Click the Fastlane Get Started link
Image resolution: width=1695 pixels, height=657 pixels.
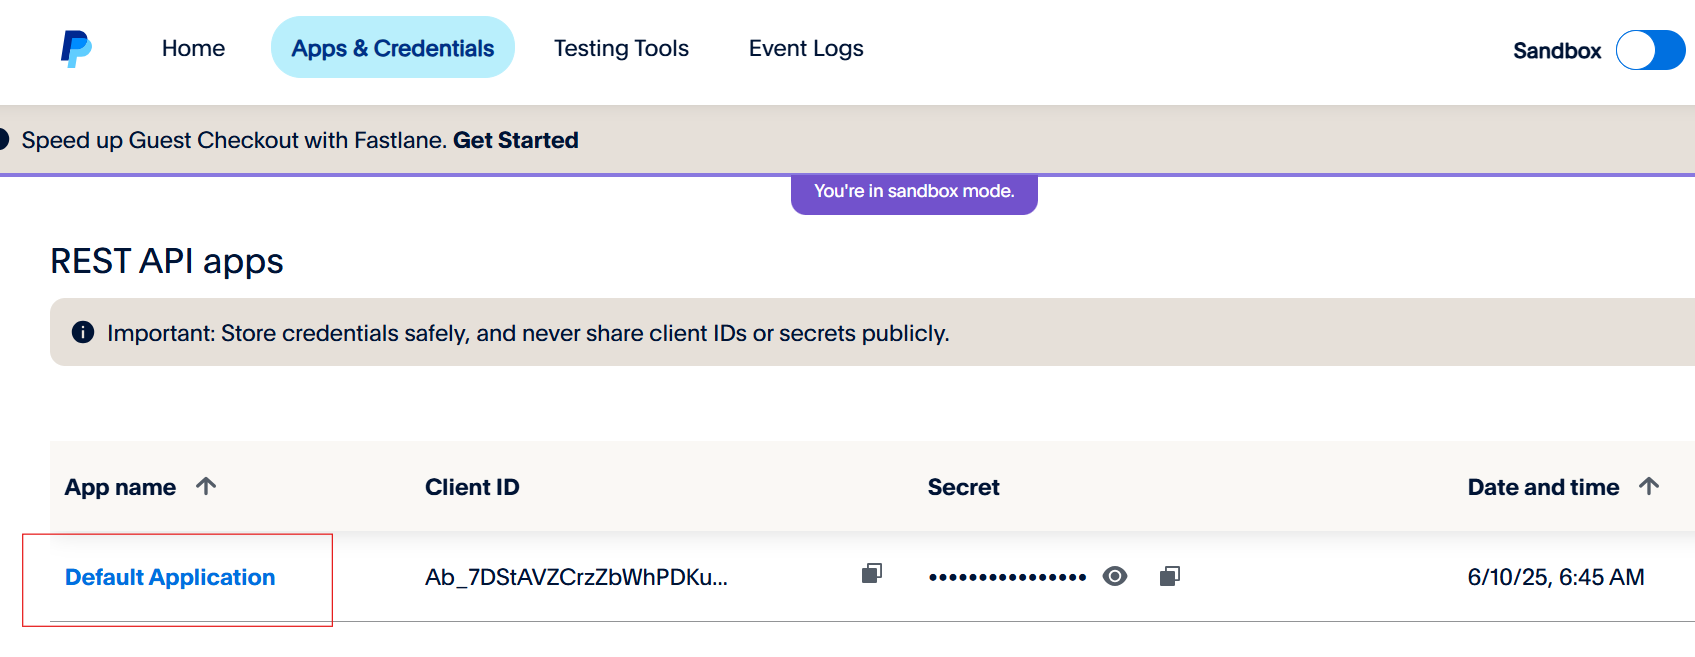point(516,140)
